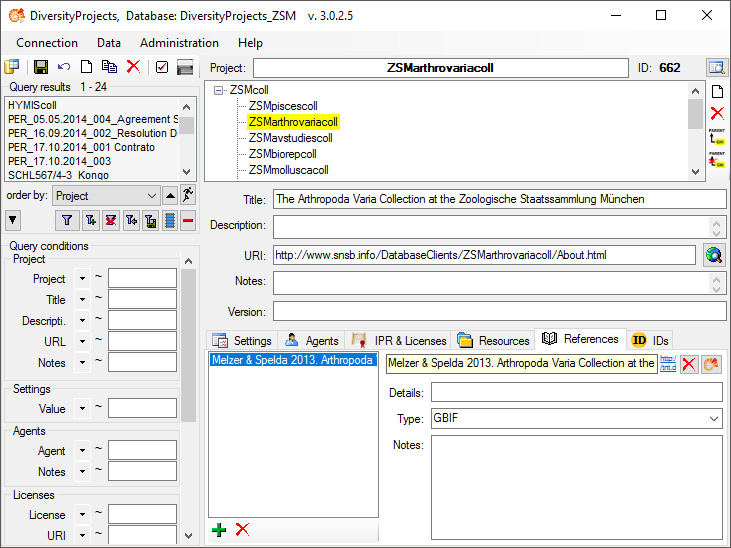731x548 pixels.
Task: Select ZSMavstudiescoll in project tree
Action: [290, 138]
